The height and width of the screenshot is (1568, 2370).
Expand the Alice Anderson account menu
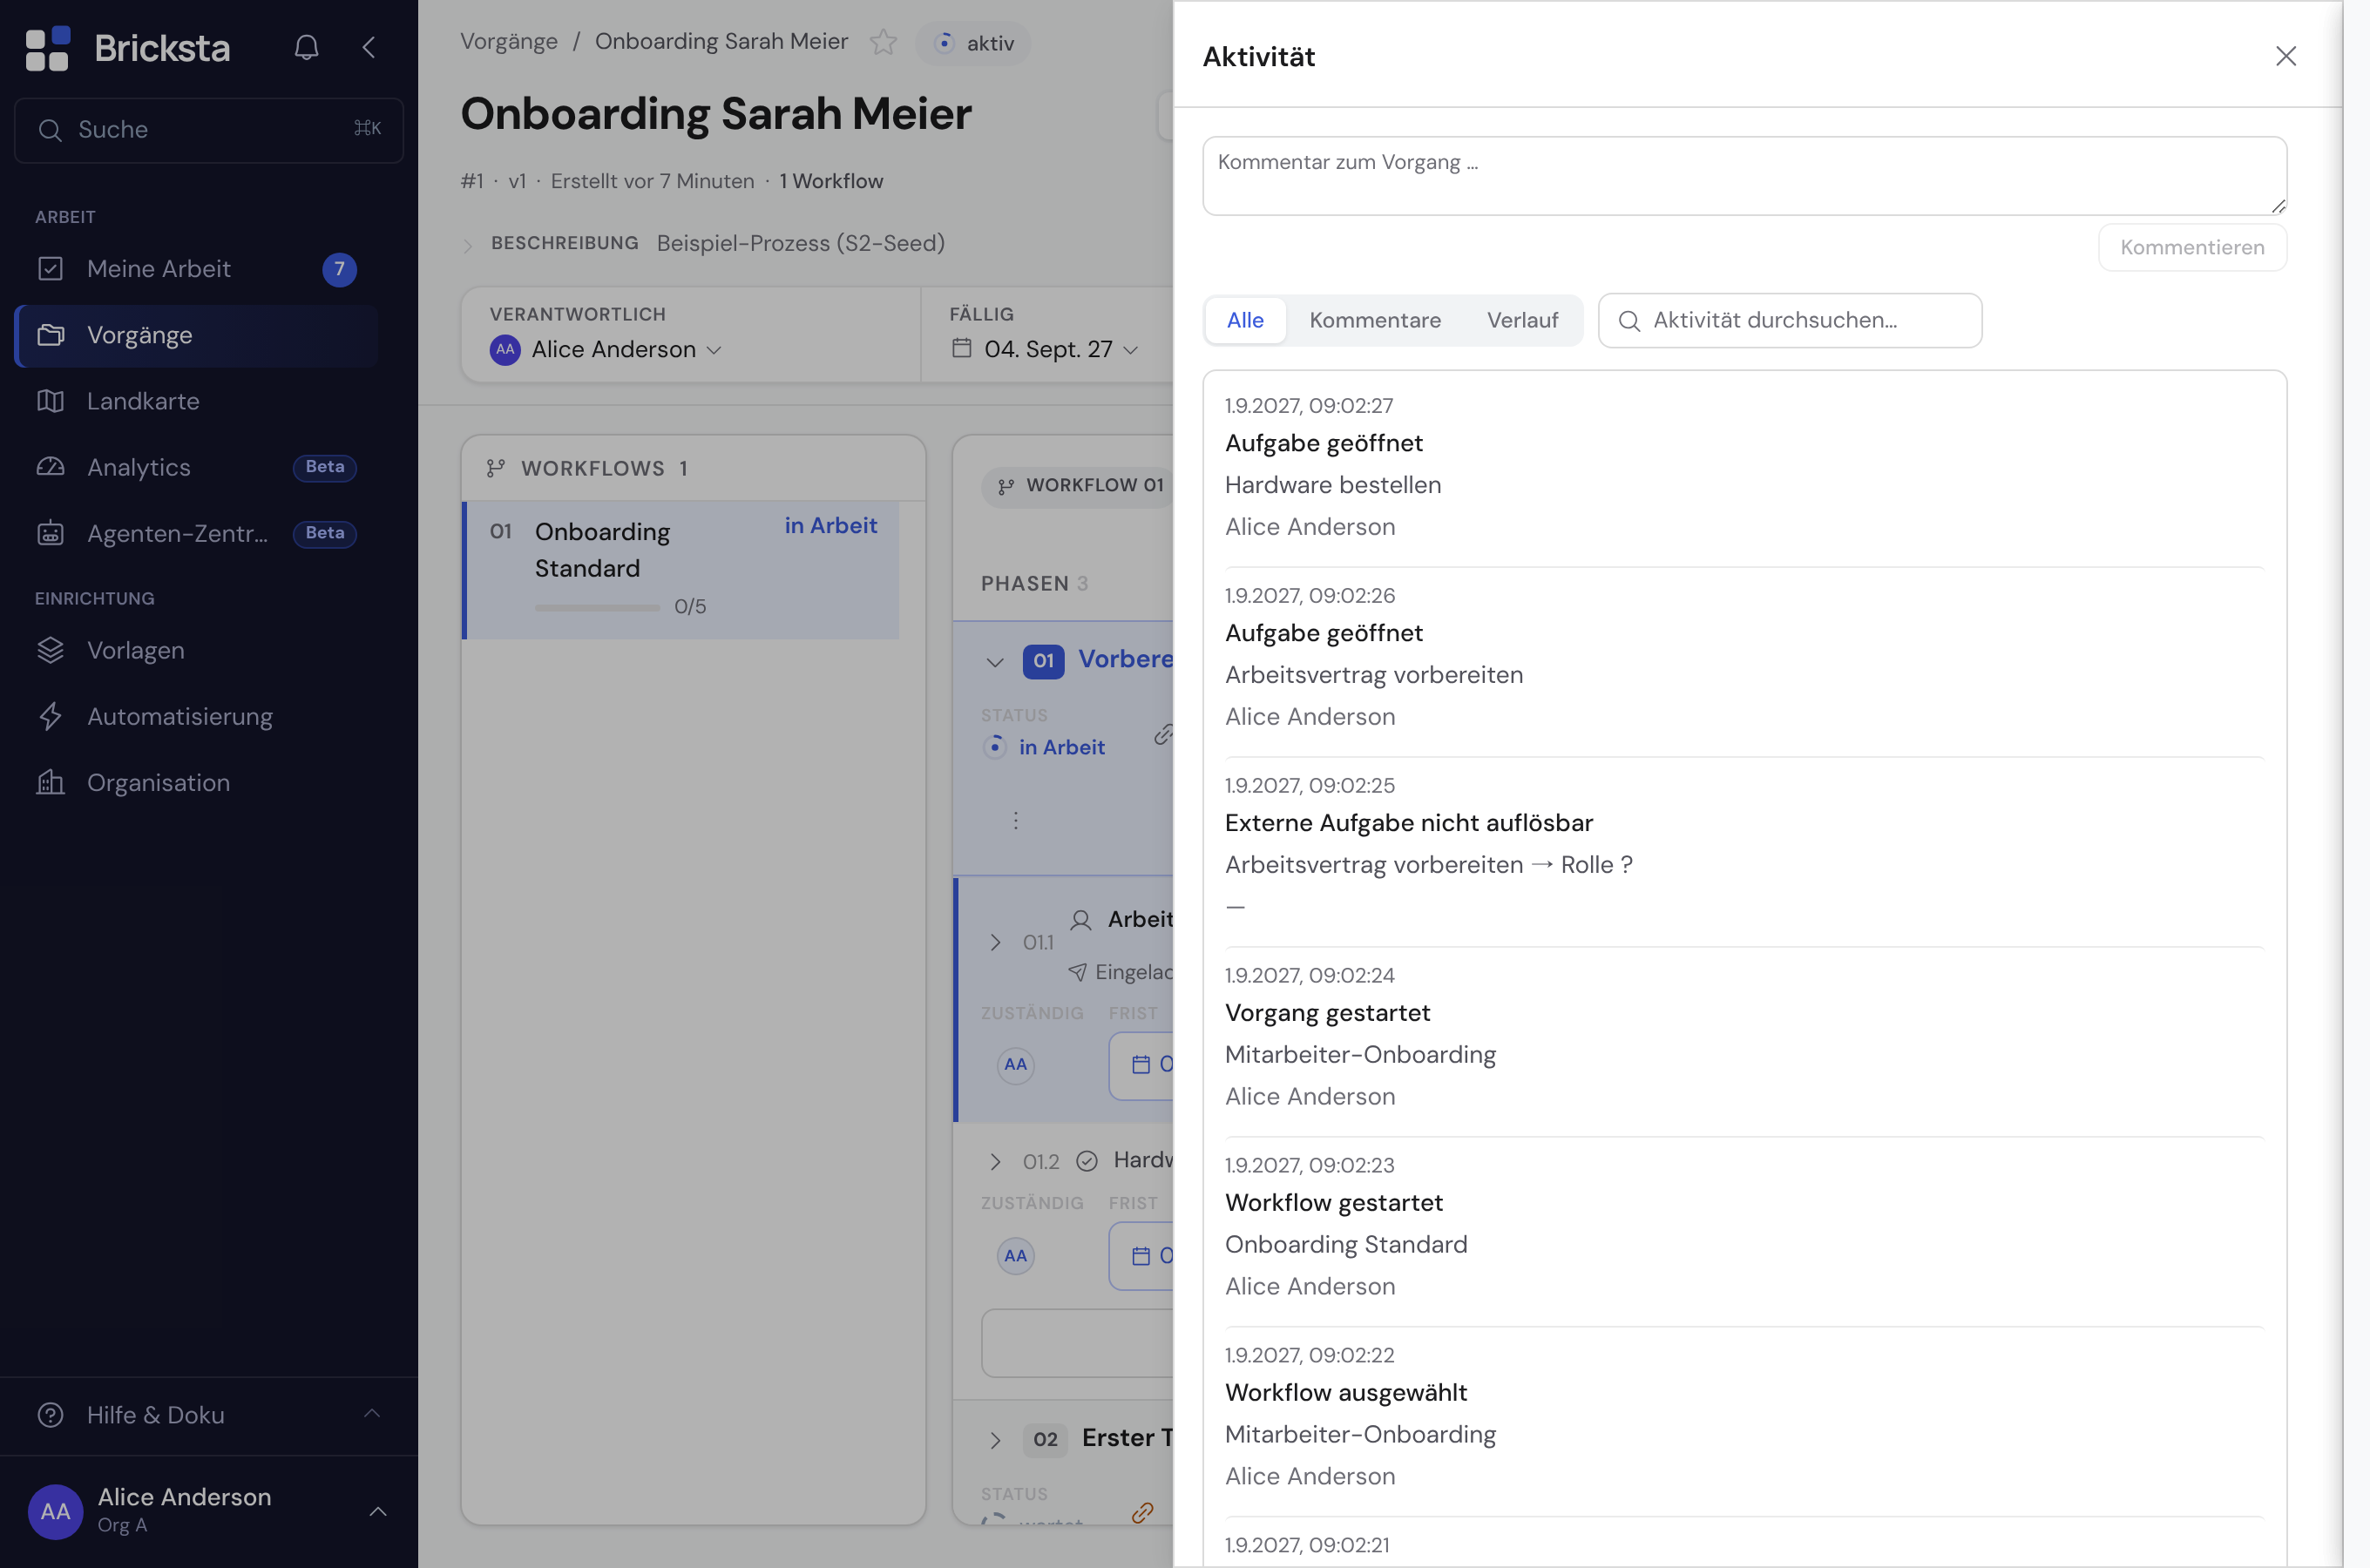pos(378,1511)
